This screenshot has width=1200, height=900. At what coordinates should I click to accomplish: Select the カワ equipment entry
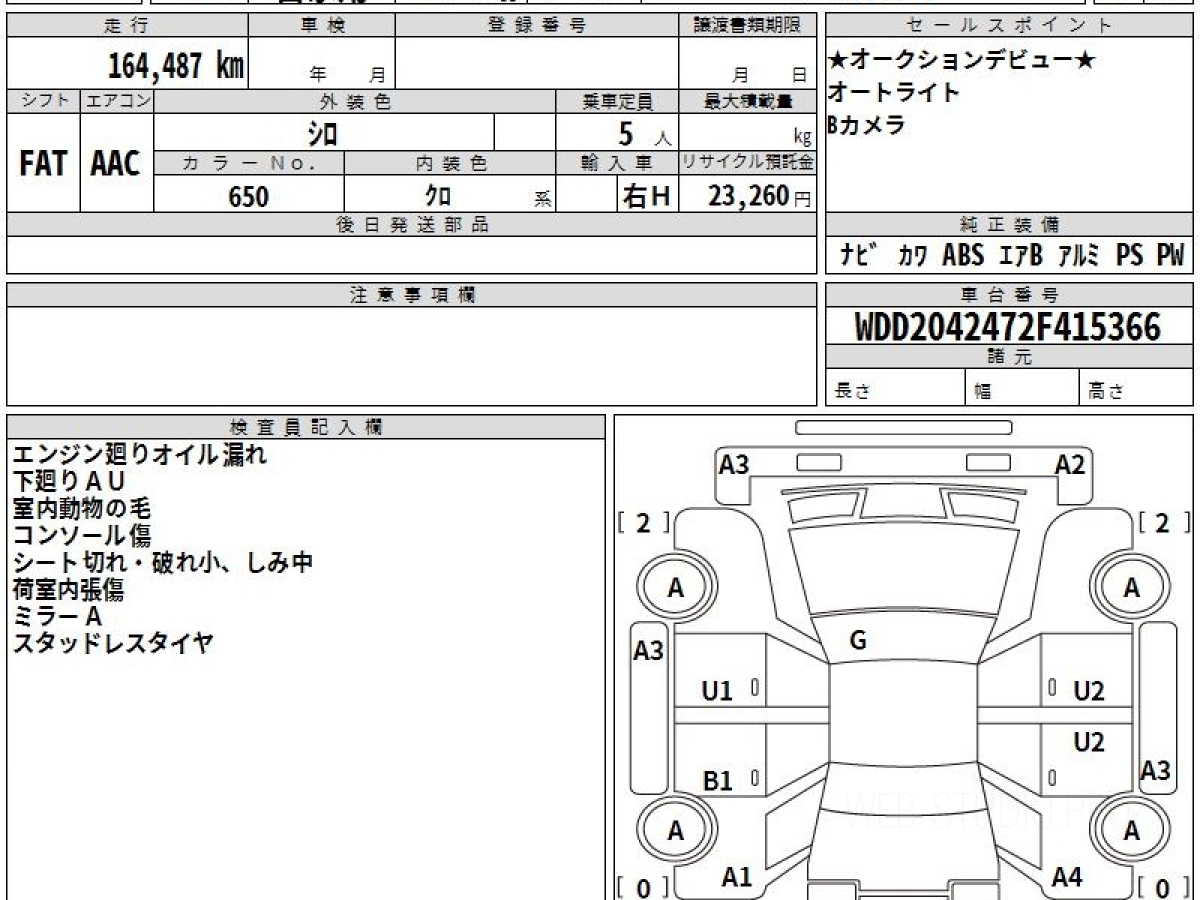912,256
